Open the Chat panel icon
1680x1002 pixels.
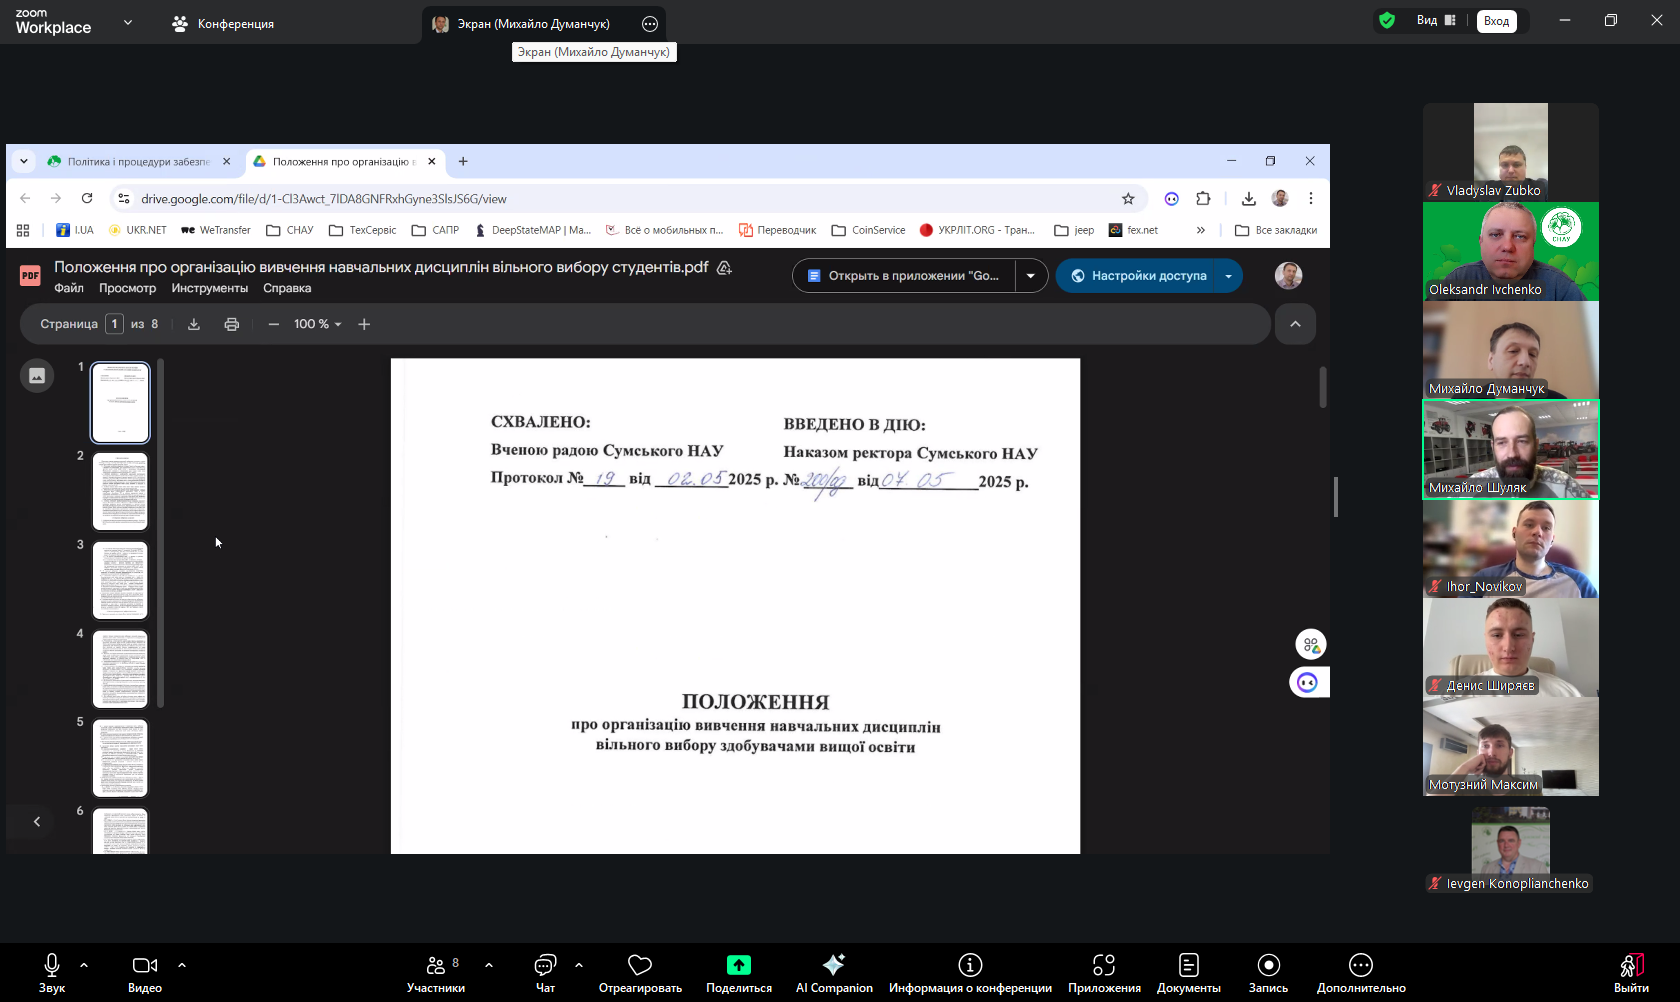545,965
